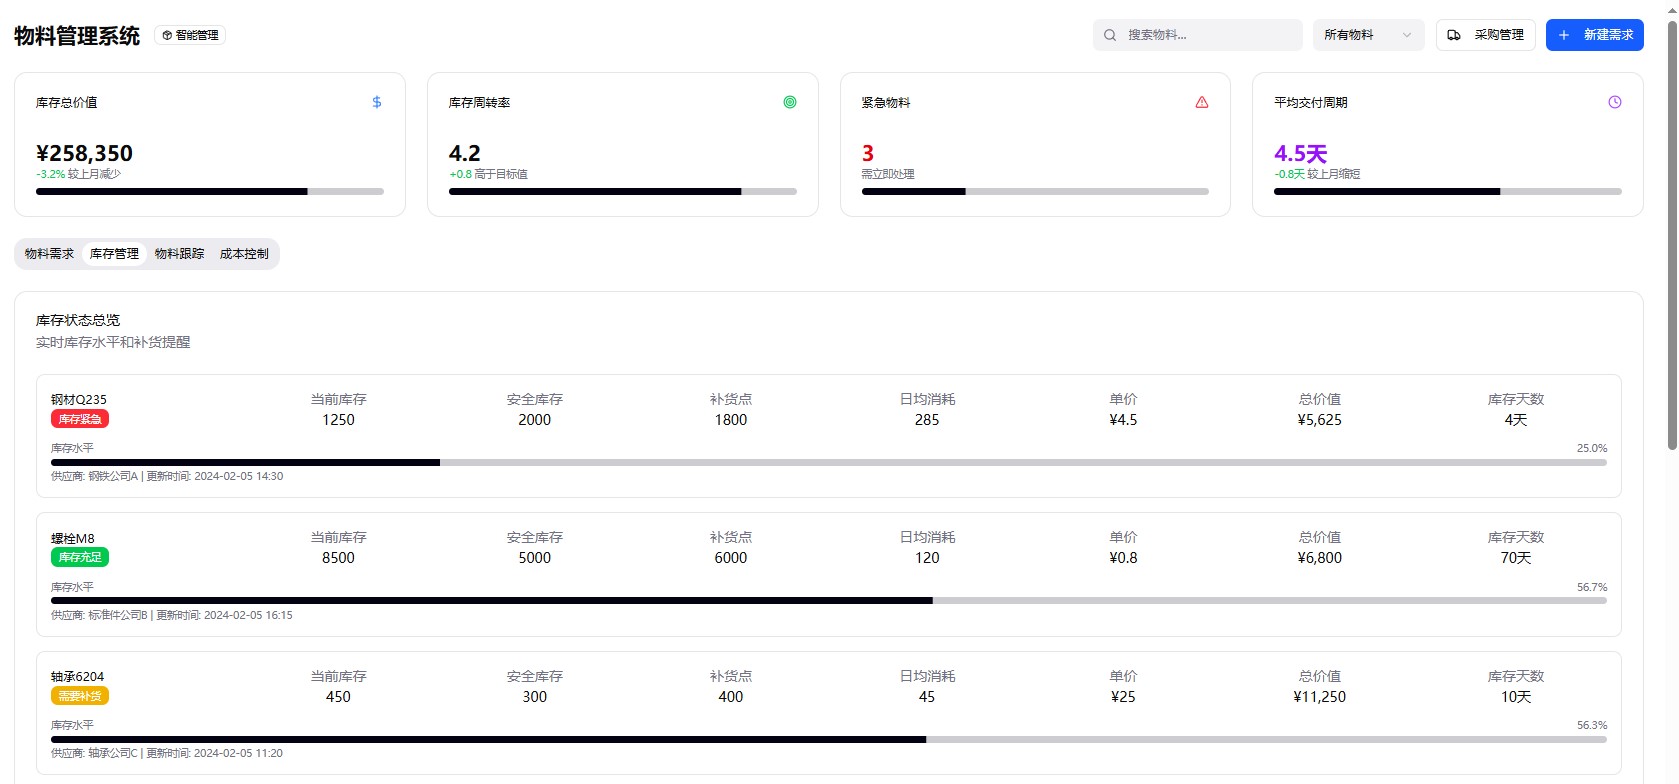The height and width of the screenshot is (784, 1679).
Task: Open the 成本控制 tab
Action: [x=244, y=254]
